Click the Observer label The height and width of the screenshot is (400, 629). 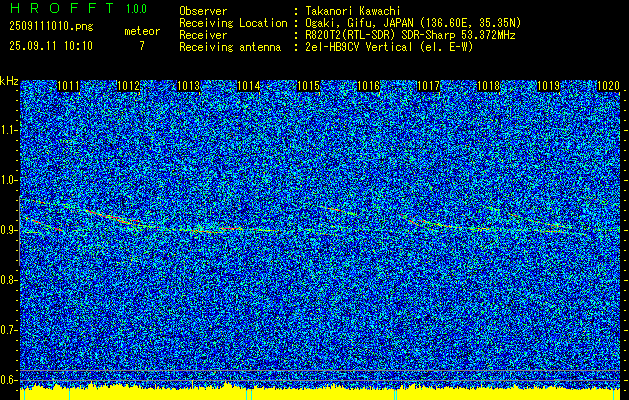coord(203,11)
